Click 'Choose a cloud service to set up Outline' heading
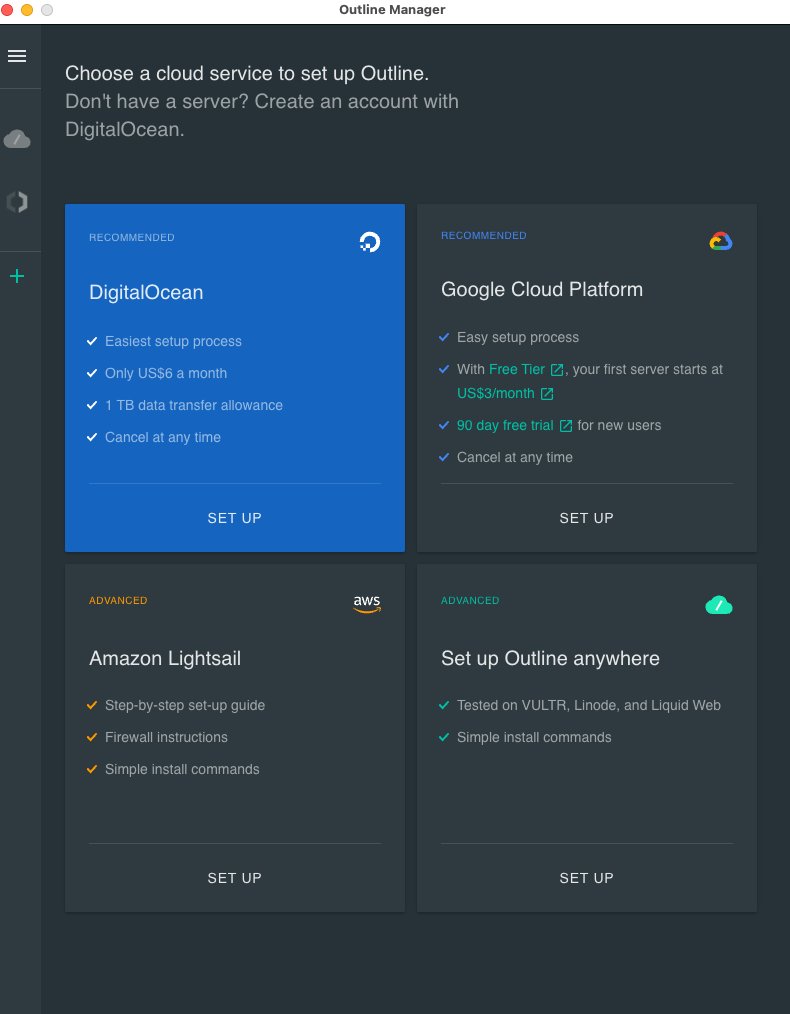 [247, 73]
